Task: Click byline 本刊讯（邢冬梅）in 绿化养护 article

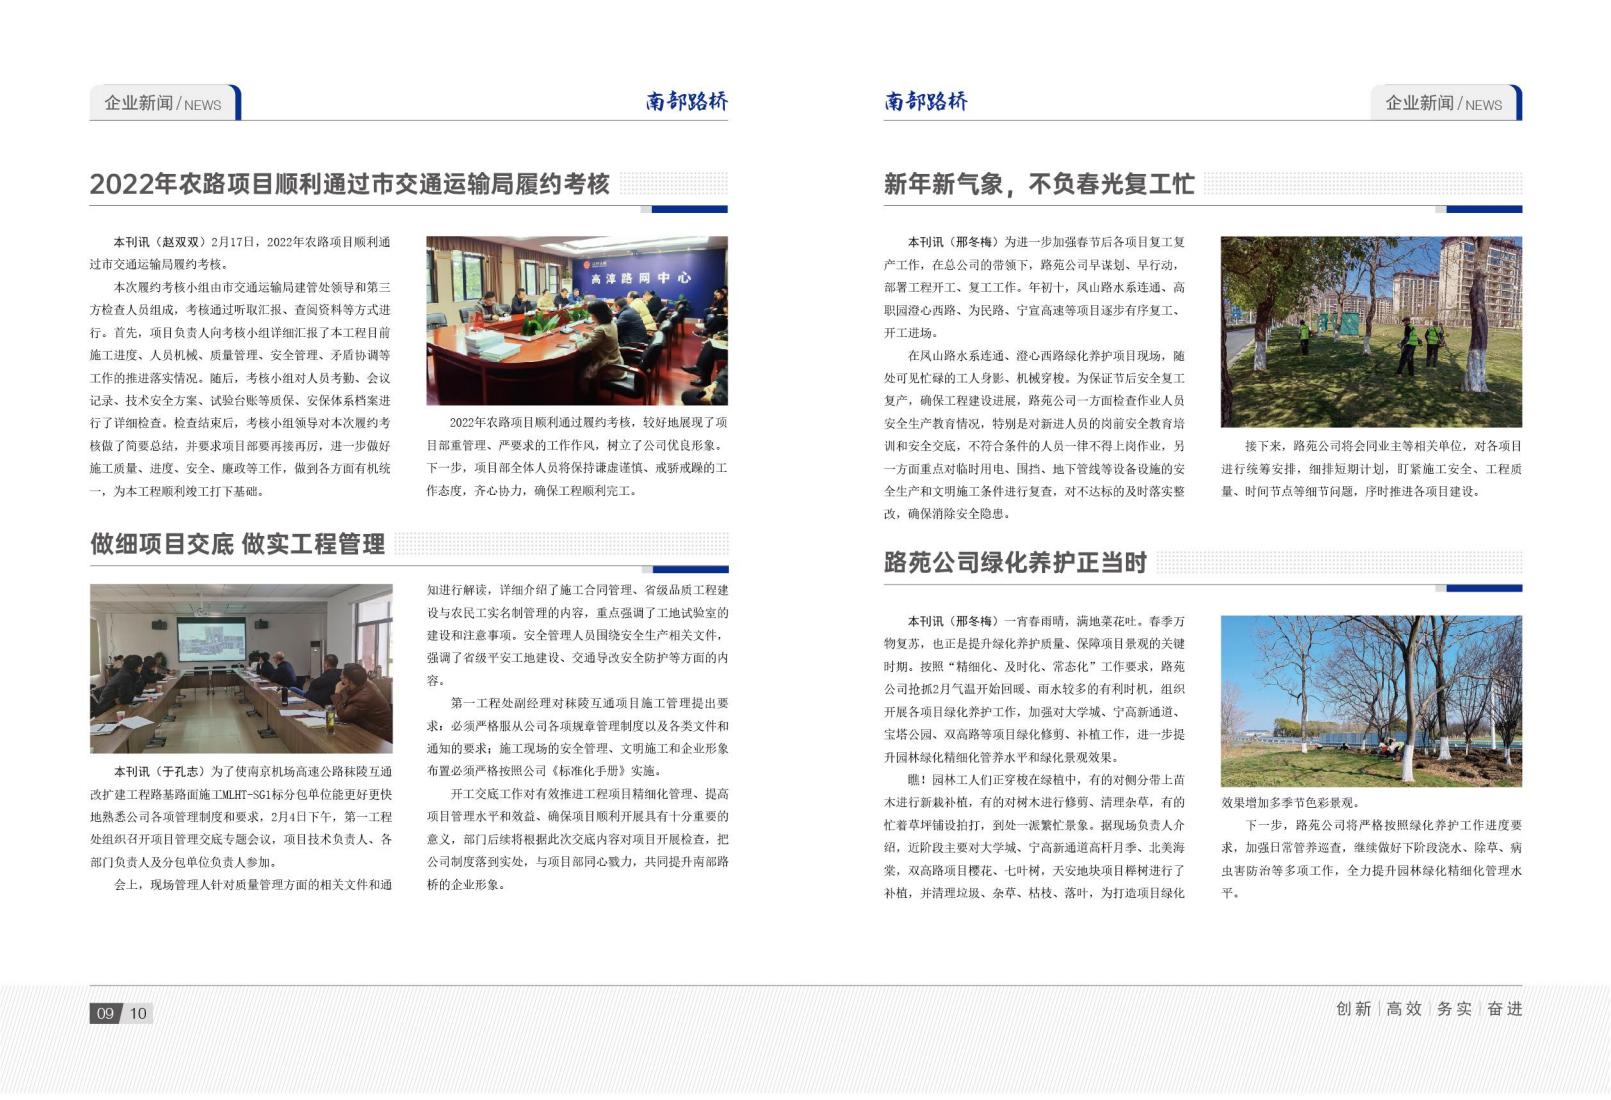Action: [x=954, y=621]
